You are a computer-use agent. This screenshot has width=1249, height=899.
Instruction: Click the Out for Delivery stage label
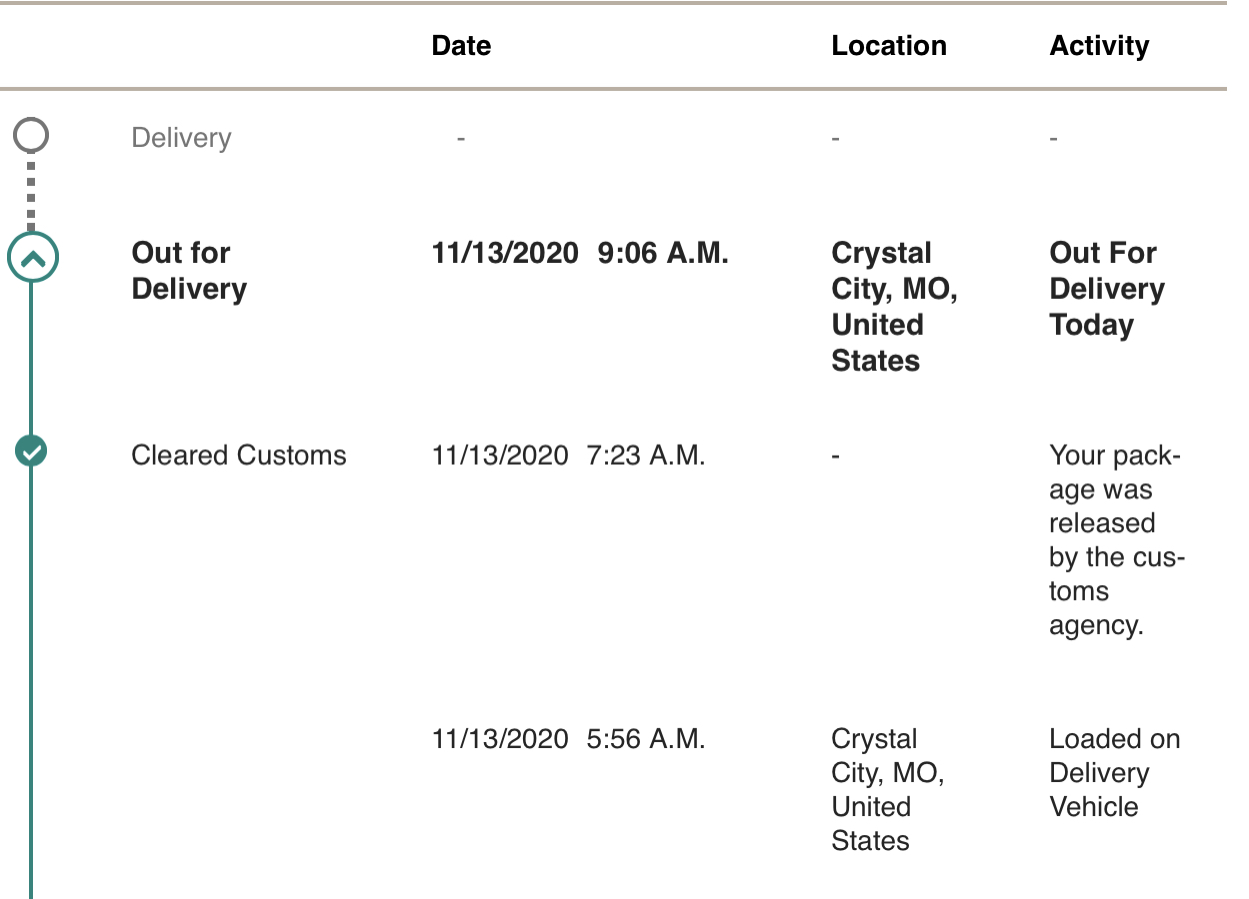[189, 271]
